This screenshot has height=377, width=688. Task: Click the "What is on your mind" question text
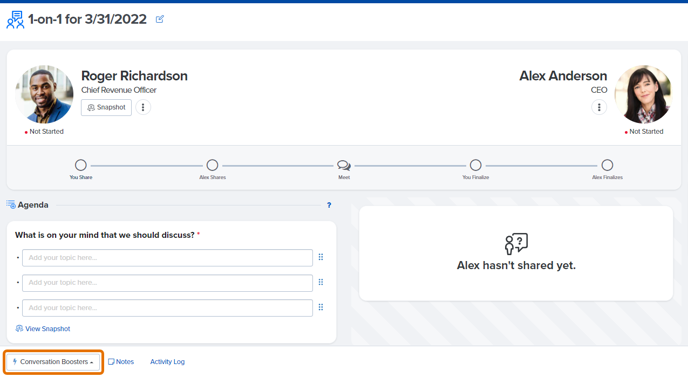click(104, 235)
